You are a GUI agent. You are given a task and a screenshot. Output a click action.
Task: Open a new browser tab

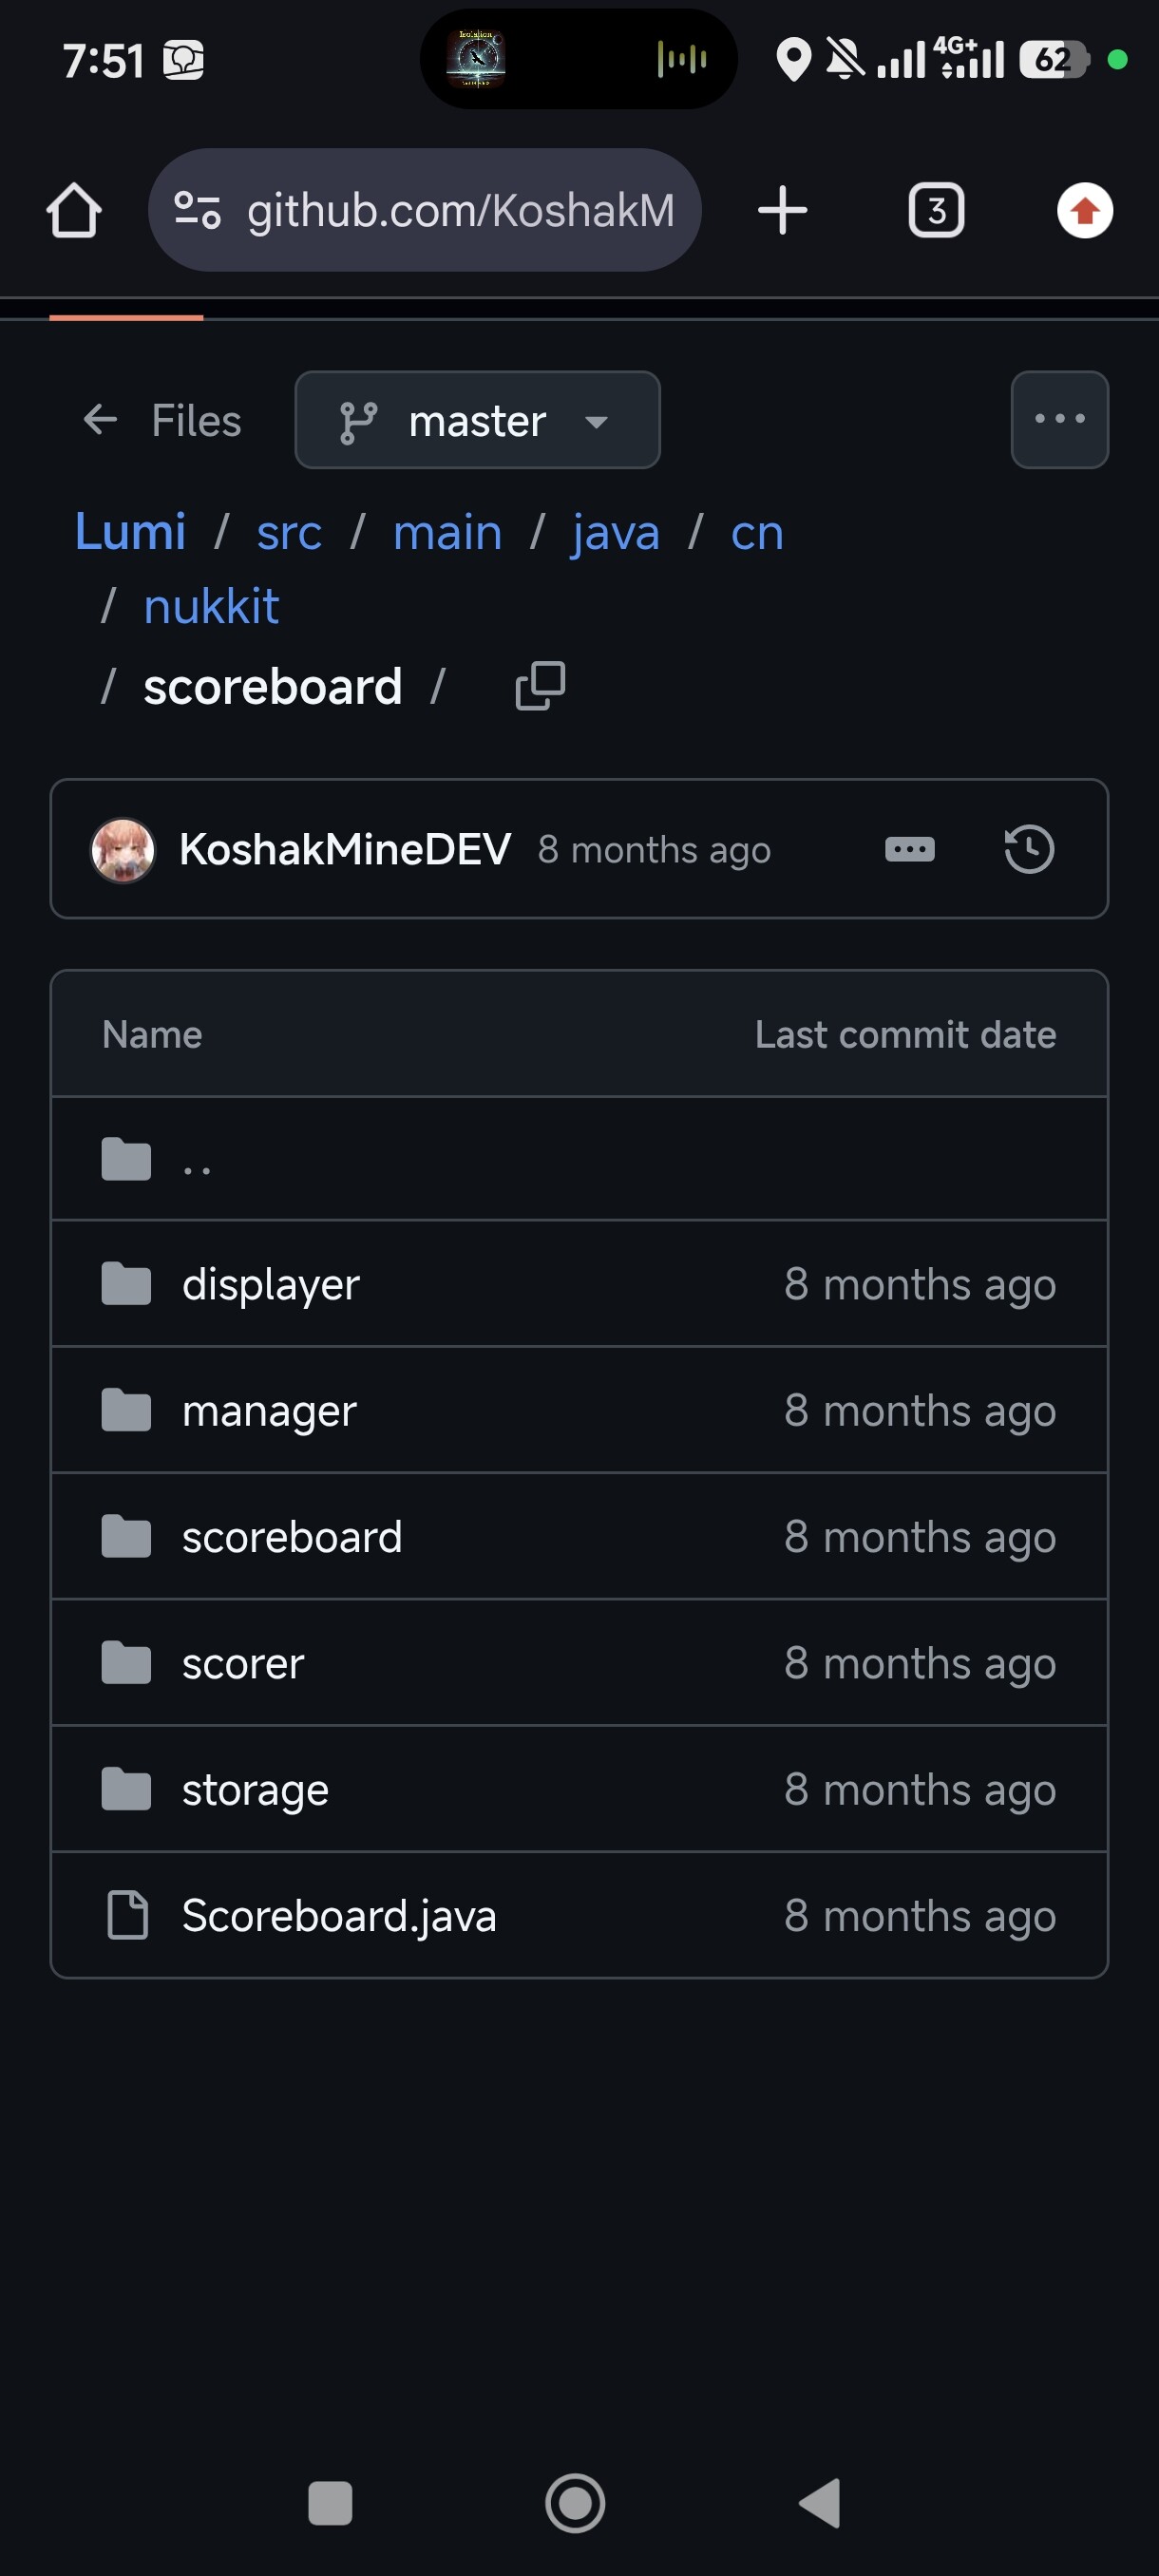tap(782, 211)
